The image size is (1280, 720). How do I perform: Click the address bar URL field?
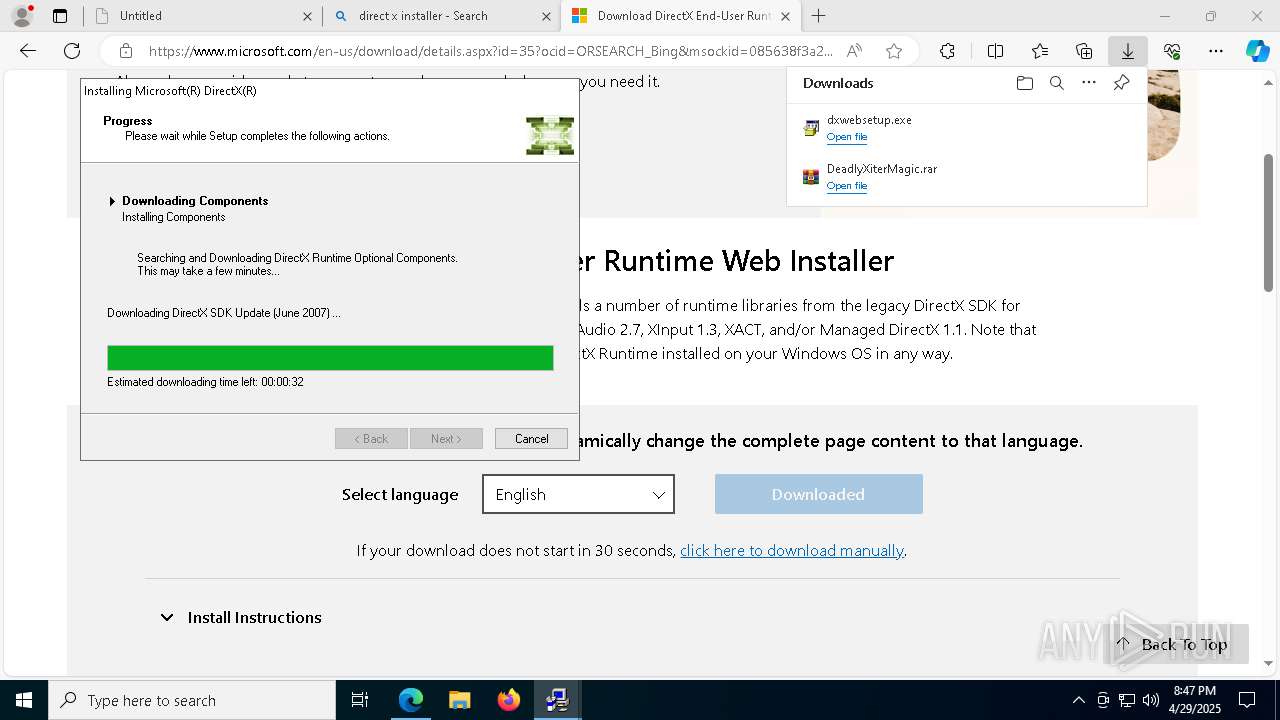pos(490,51)
